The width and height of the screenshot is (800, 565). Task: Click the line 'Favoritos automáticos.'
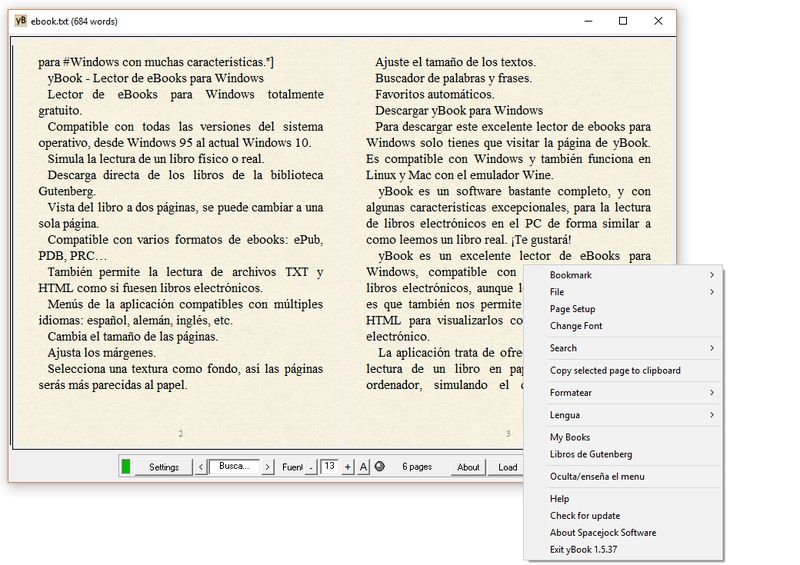434,94
